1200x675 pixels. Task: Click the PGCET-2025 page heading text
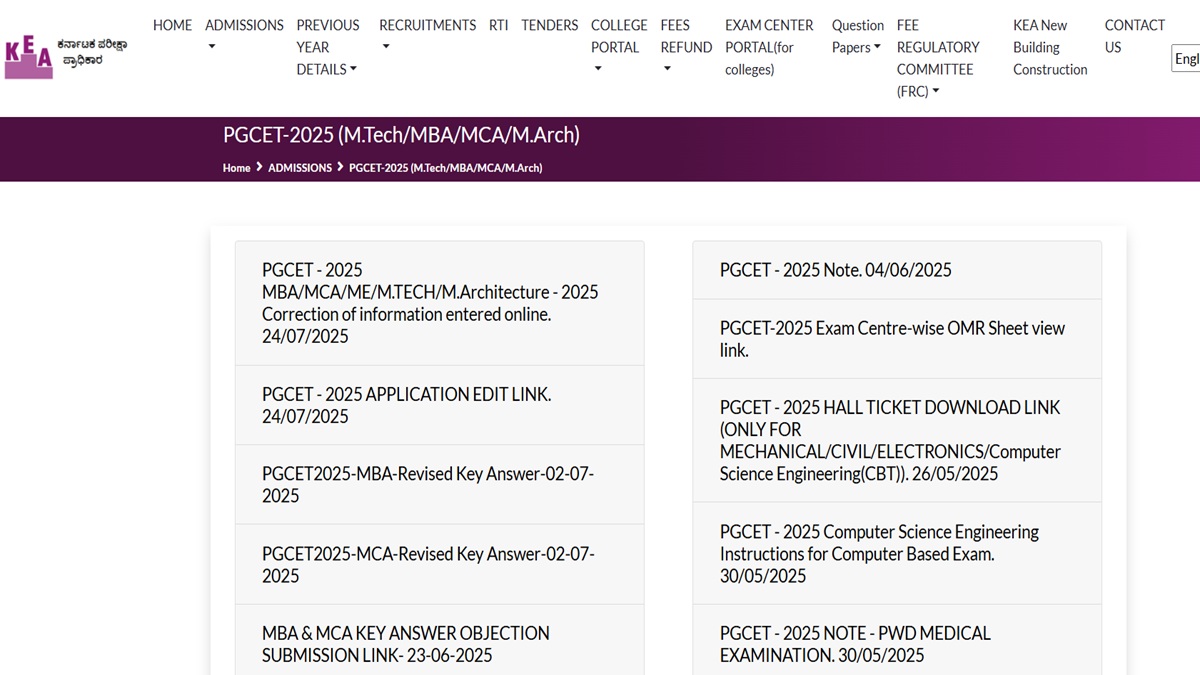pyautogui.click(x=401, y=134)
